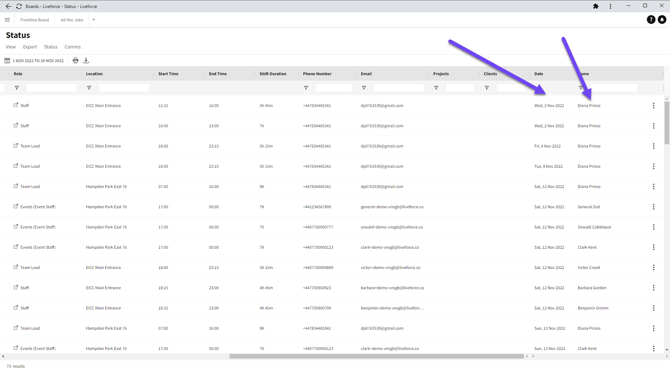Click the Email column filter icon
This screenshot has width=670, height=372.
364,88
